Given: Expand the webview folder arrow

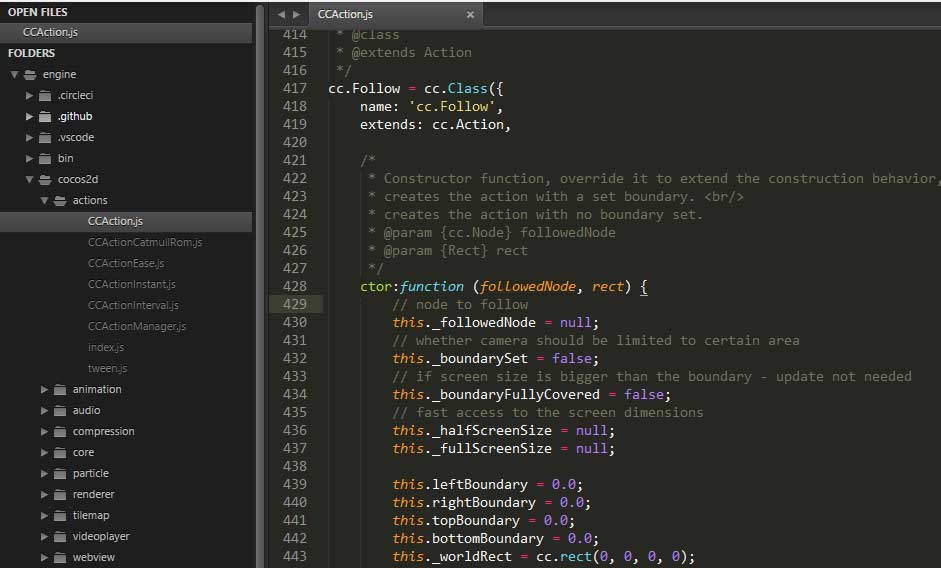Looking at the screenshot, I should pos(44,558).
